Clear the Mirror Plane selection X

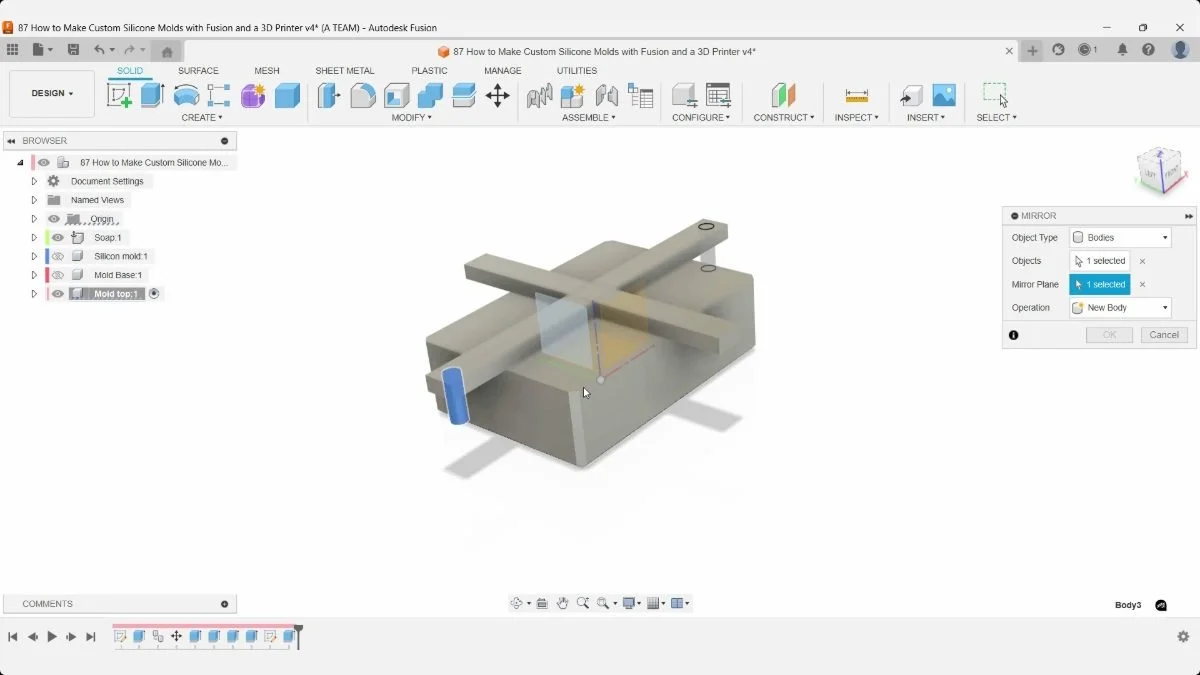click(x=1143, y=285)
